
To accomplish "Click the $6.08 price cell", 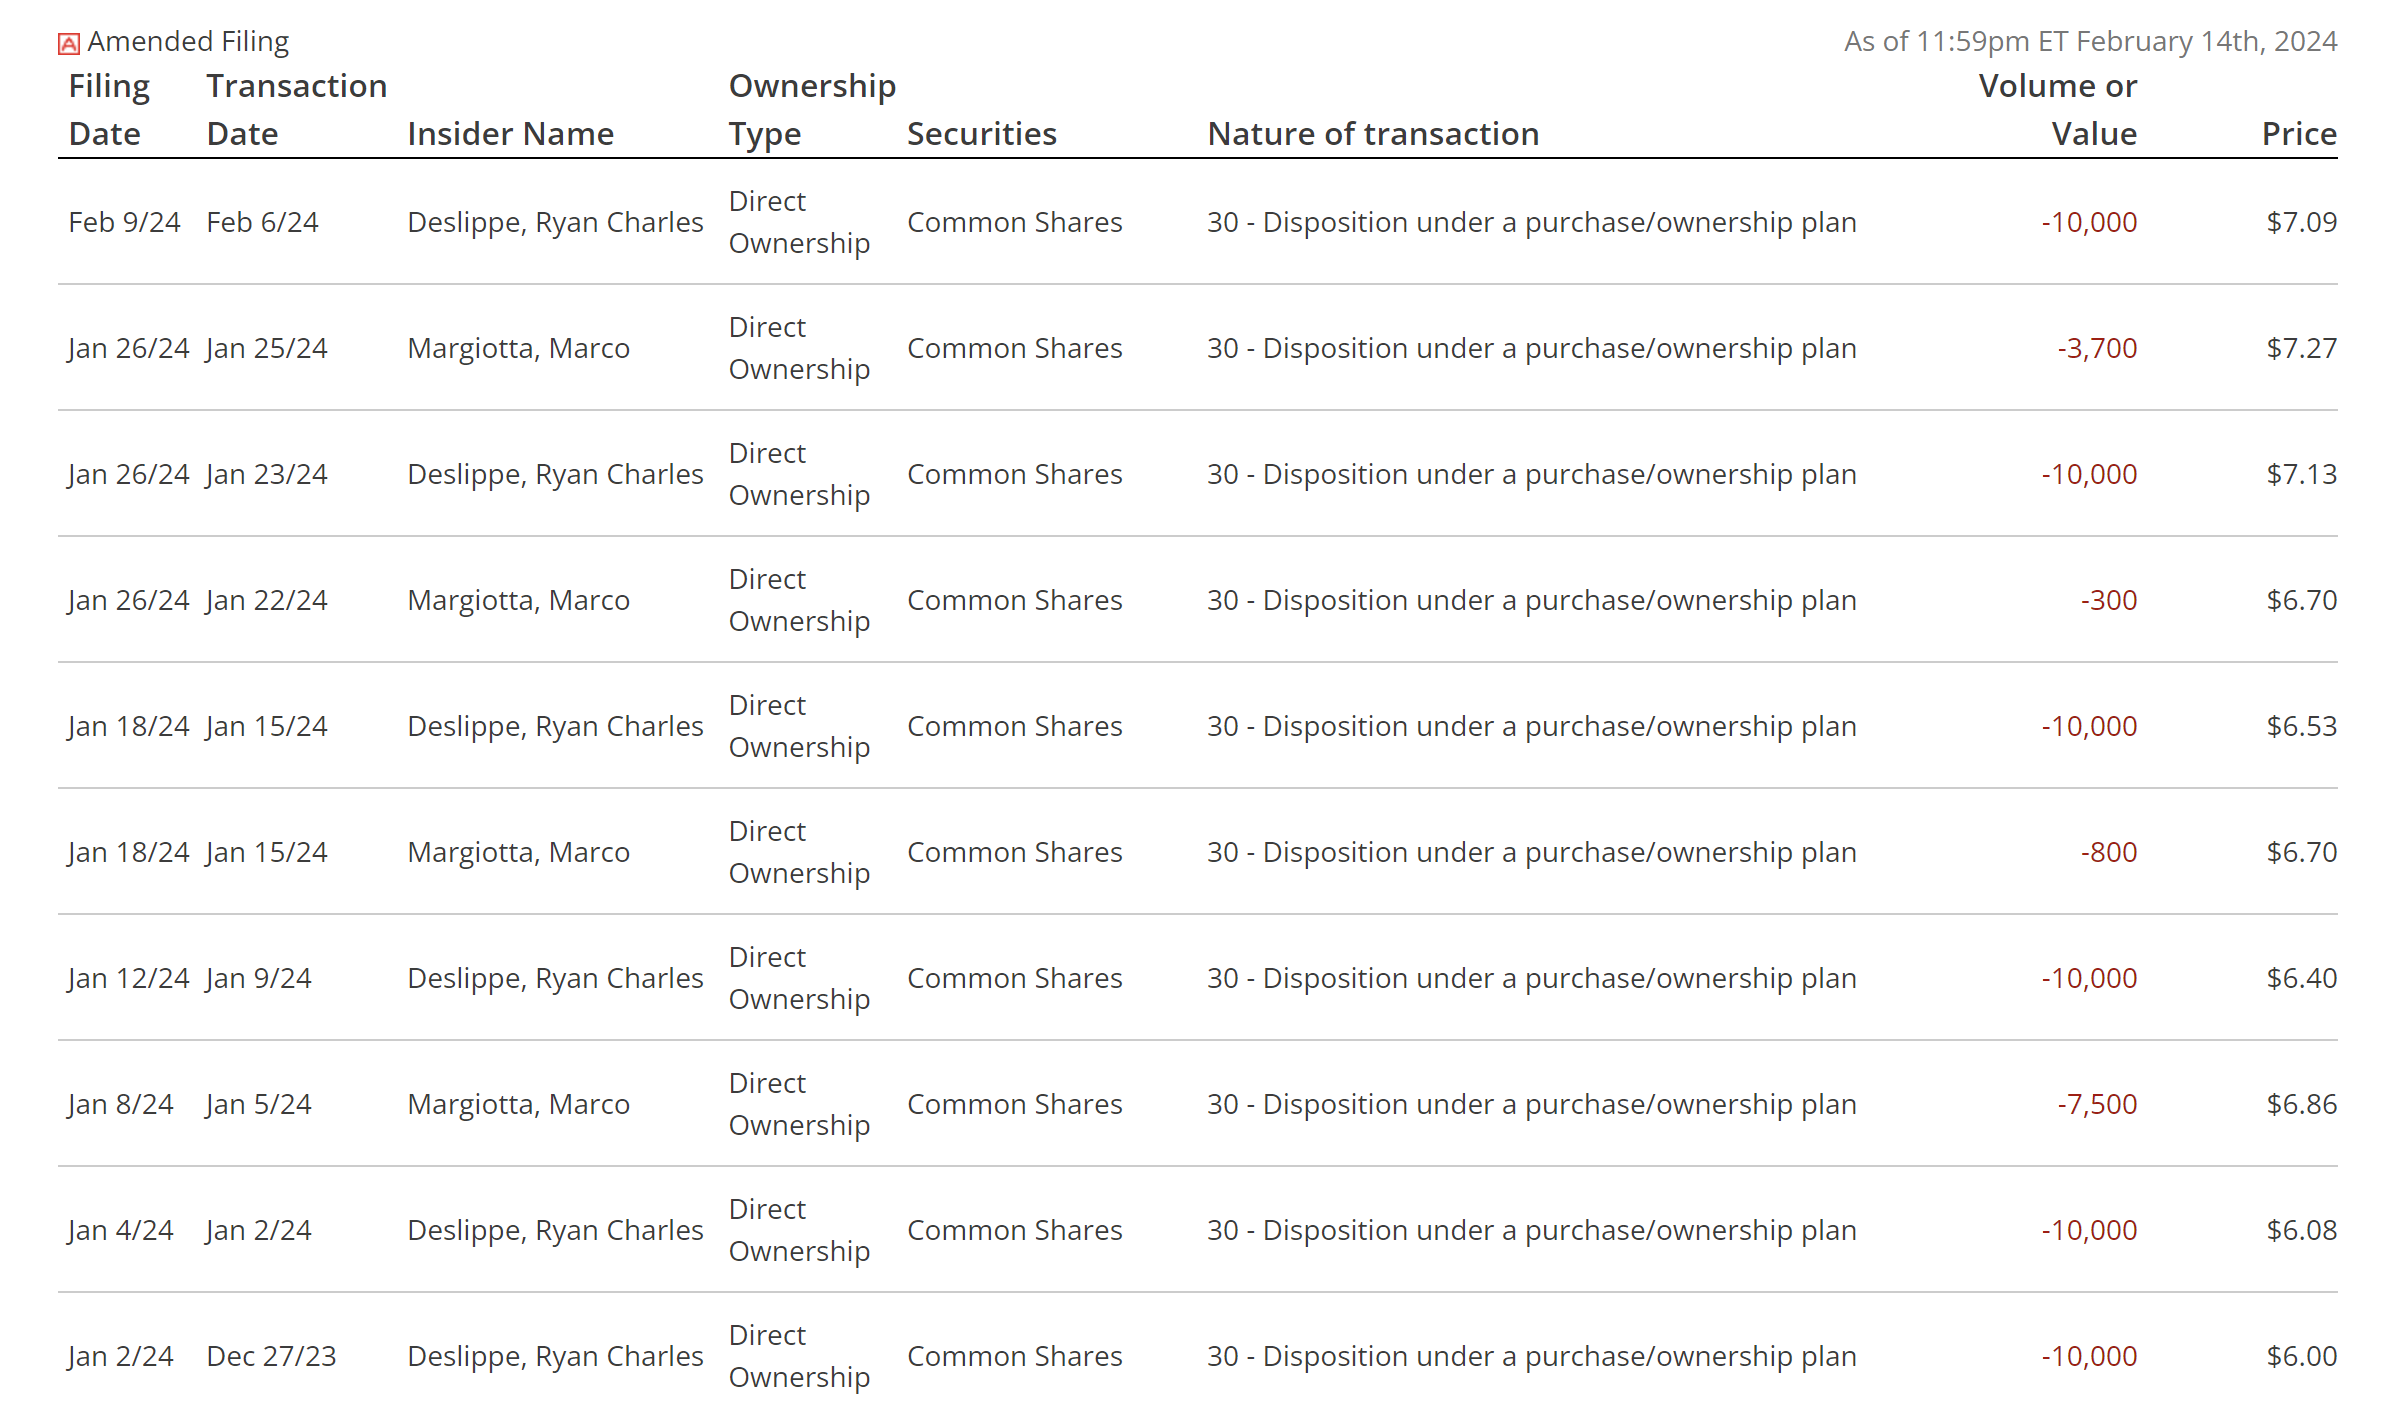I will pyautogui.click(x=2301, y=1230).
